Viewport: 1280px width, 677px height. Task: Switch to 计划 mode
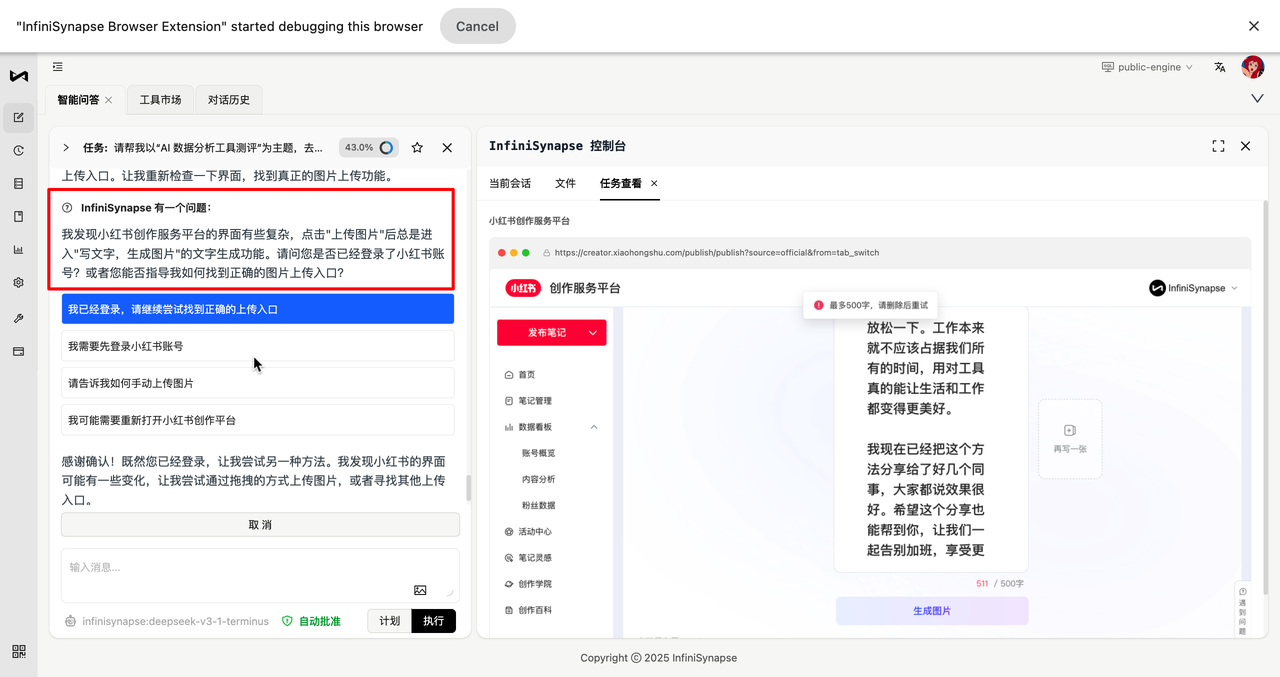pos(389,621)
